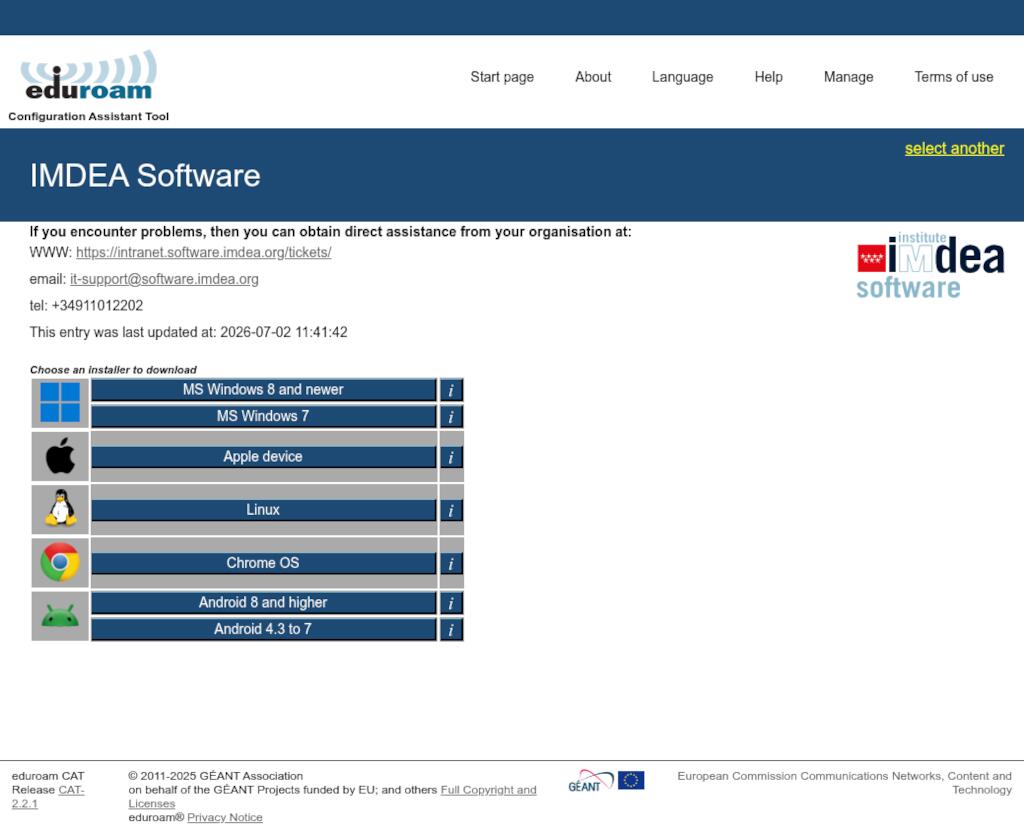Click the IMDEA Software institute logo
The image size is (1024, 837).
pyautogui.click(x=931, y=266)
